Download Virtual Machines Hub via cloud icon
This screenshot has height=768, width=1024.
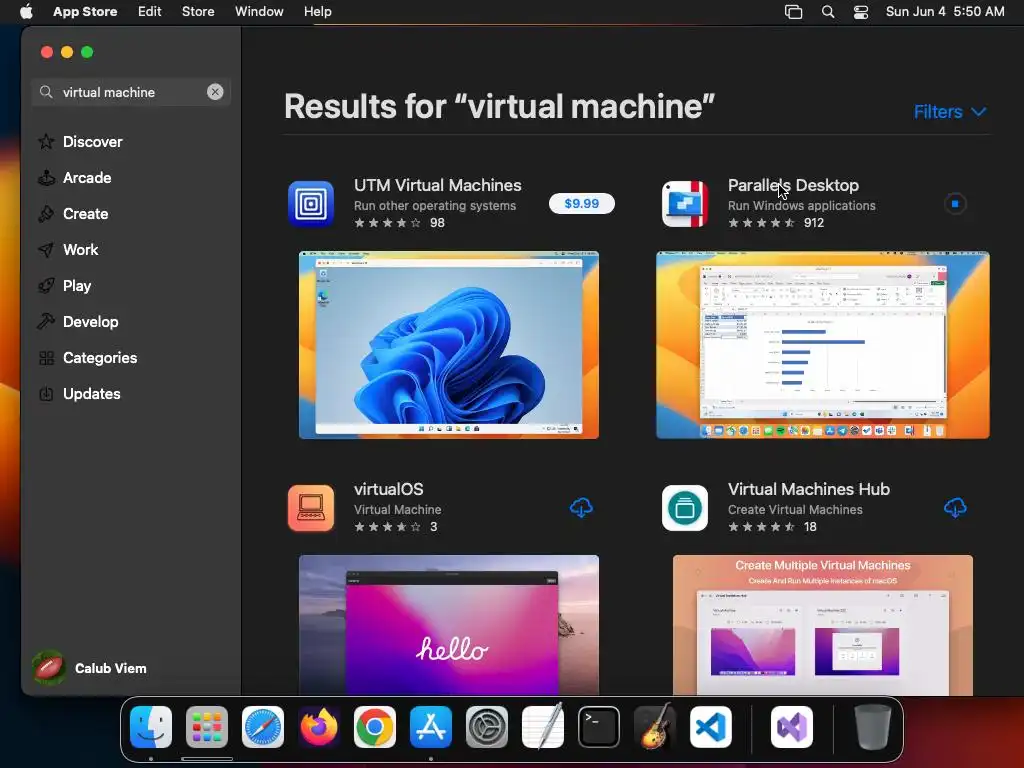[955, 507]
